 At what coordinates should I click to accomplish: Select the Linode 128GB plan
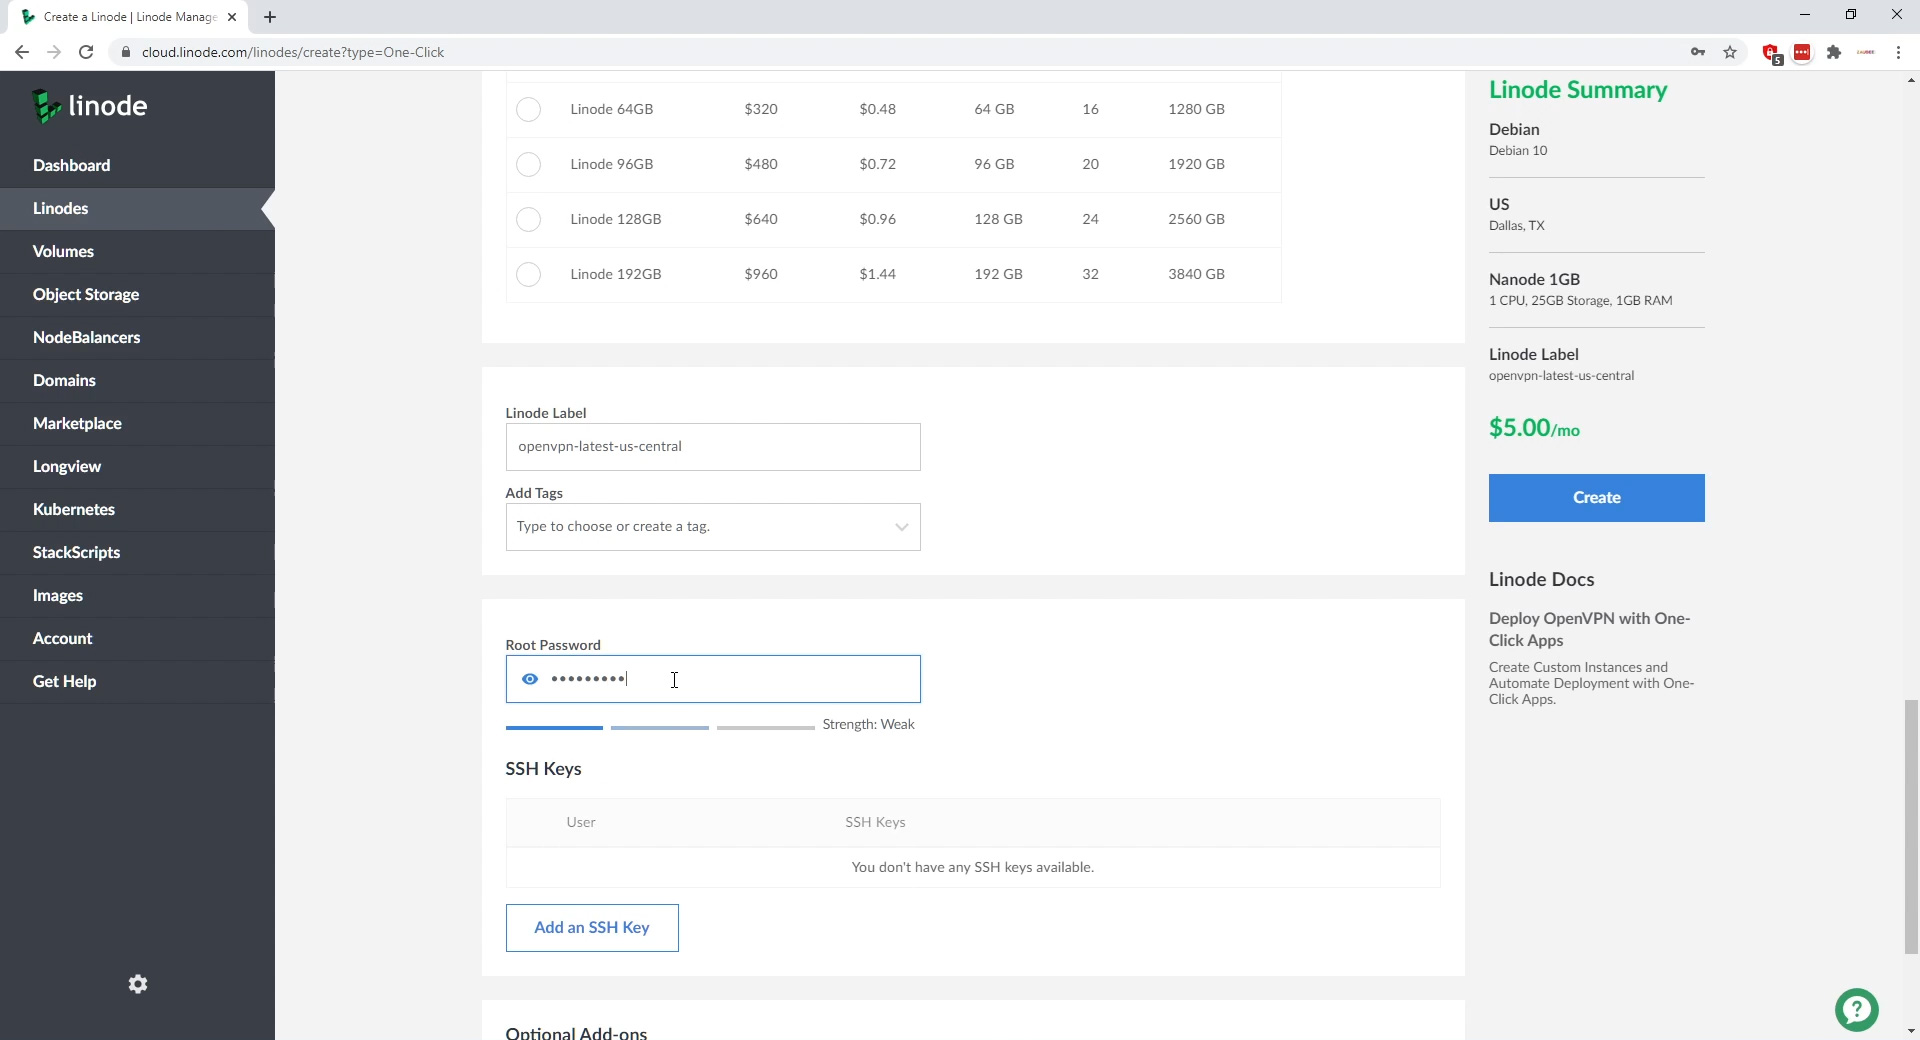[x=528, y=219]
